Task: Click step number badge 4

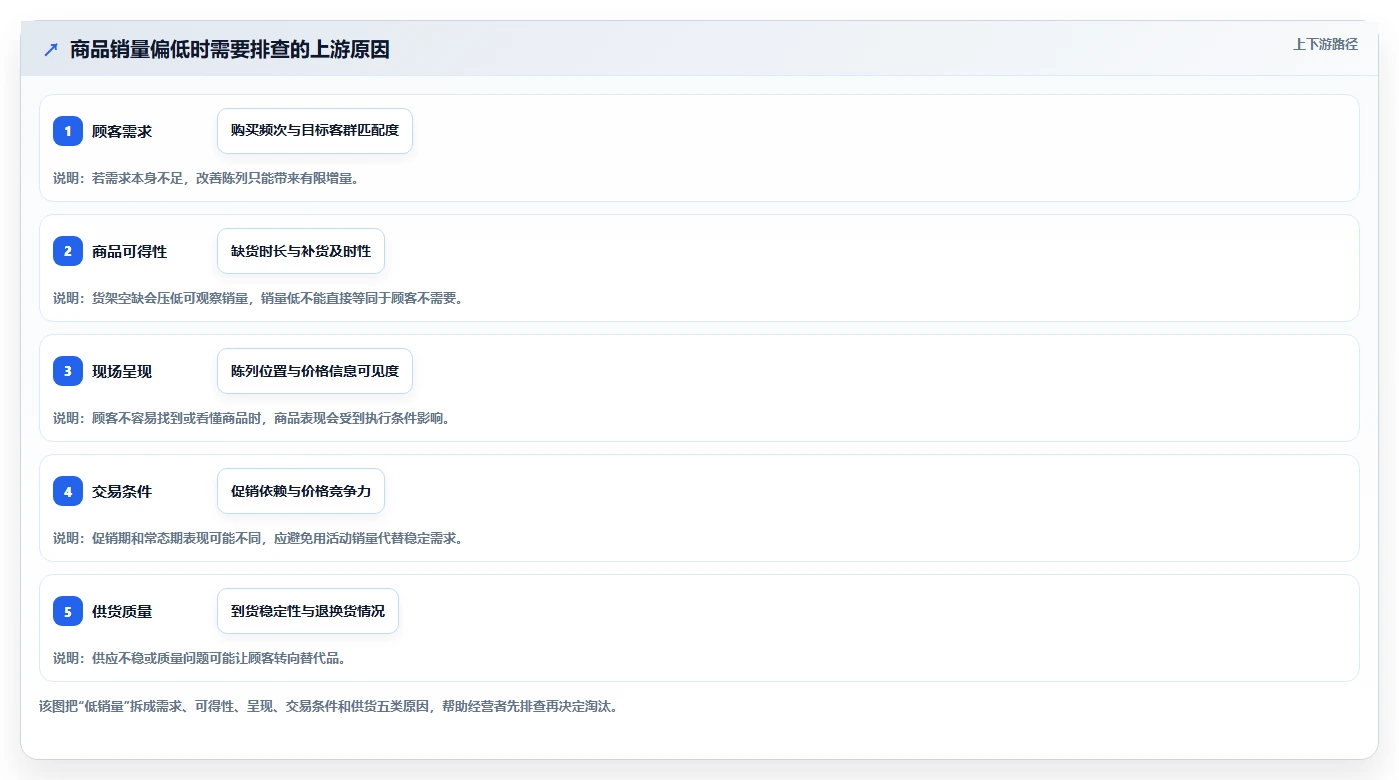Action: click(68, 491)
